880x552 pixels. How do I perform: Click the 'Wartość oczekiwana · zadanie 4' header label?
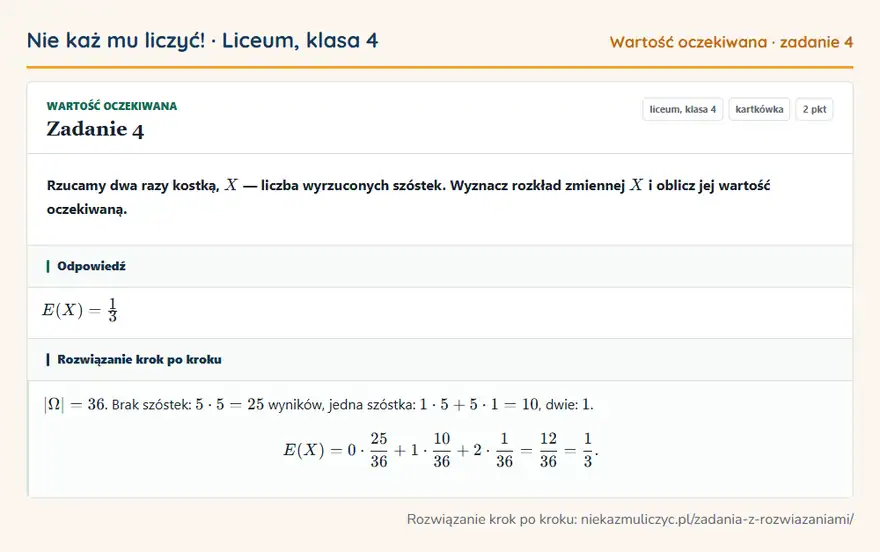pos(731,42)
